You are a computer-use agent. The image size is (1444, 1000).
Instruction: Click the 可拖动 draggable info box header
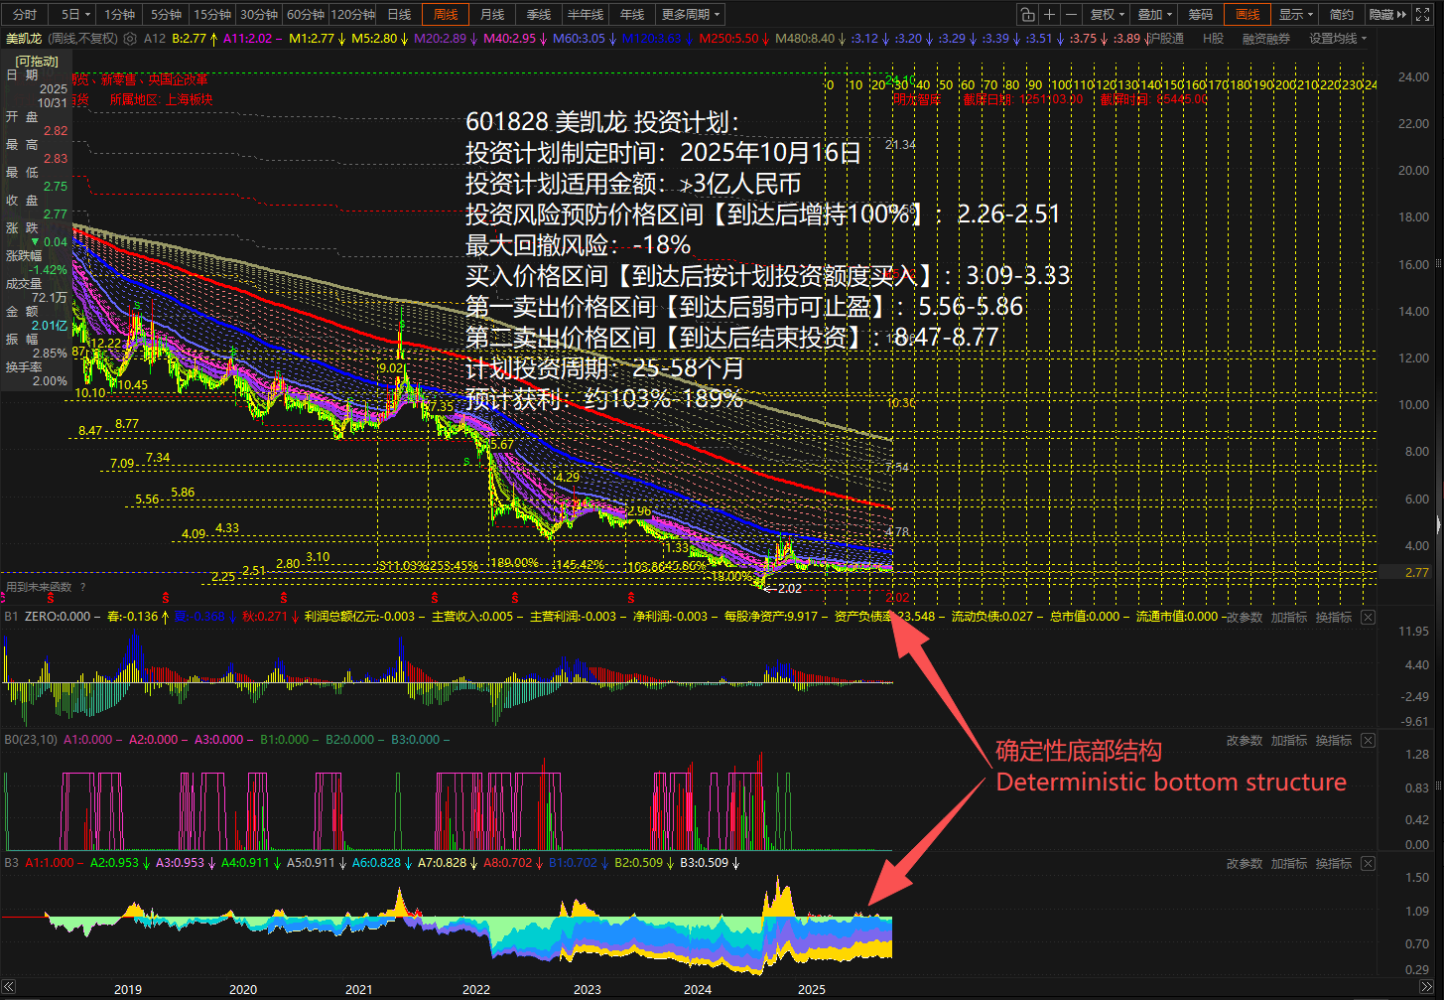coord(37,61)
